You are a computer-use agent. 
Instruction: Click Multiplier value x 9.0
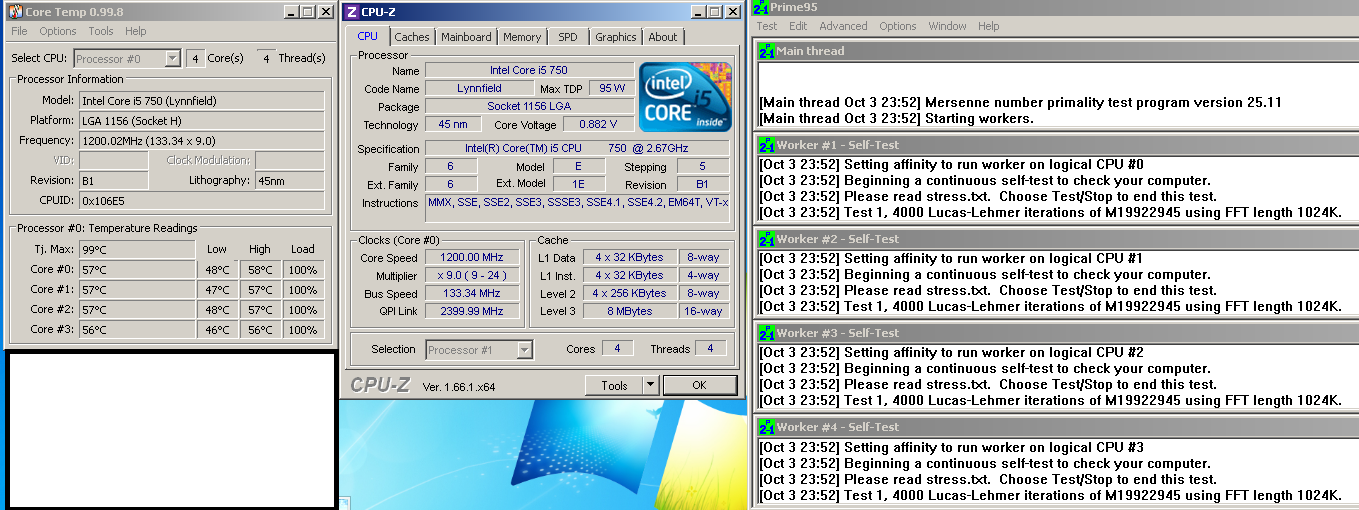pos(473,275)
